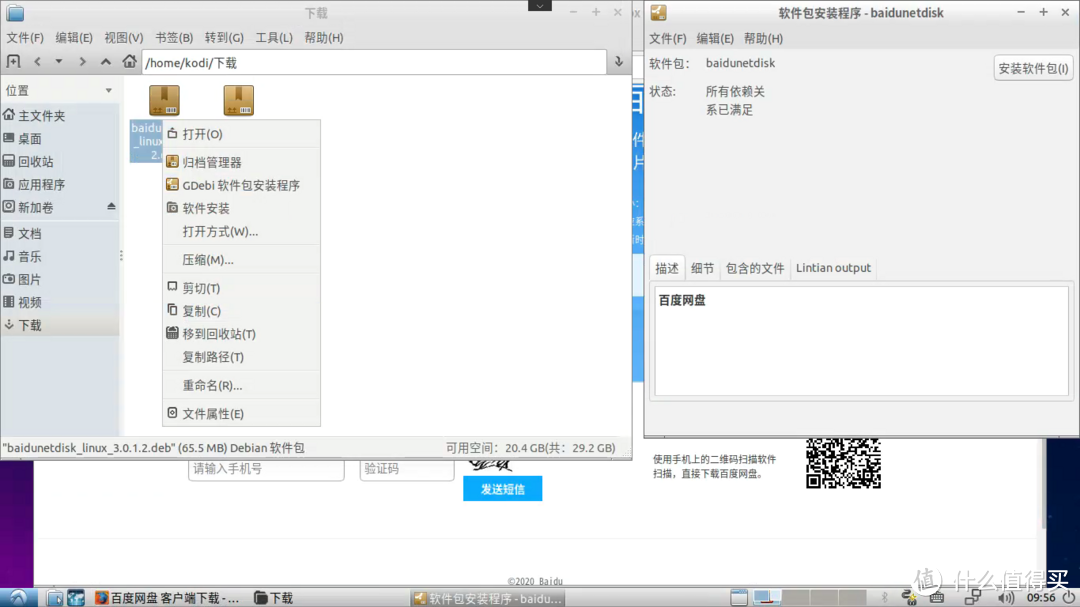Eject the 新加卷 volume
This screenshot has width=1080, height=607.
click(x=111, y=207)
